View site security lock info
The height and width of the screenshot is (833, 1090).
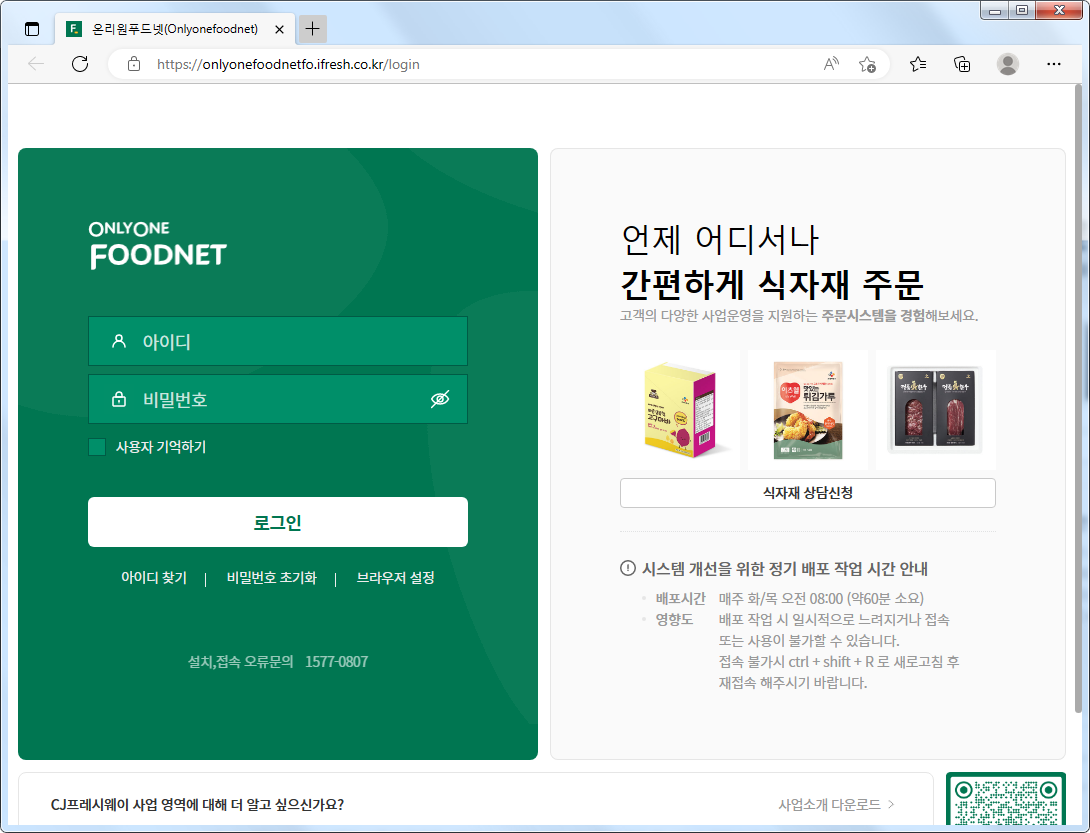[x=134, y=65]
